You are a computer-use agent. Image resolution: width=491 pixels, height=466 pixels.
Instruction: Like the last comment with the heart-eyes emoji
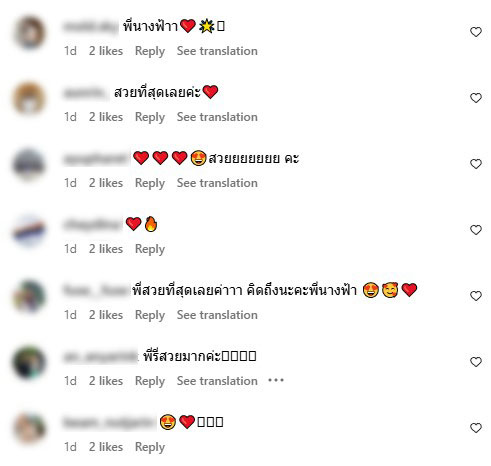(x=476, y=428)
